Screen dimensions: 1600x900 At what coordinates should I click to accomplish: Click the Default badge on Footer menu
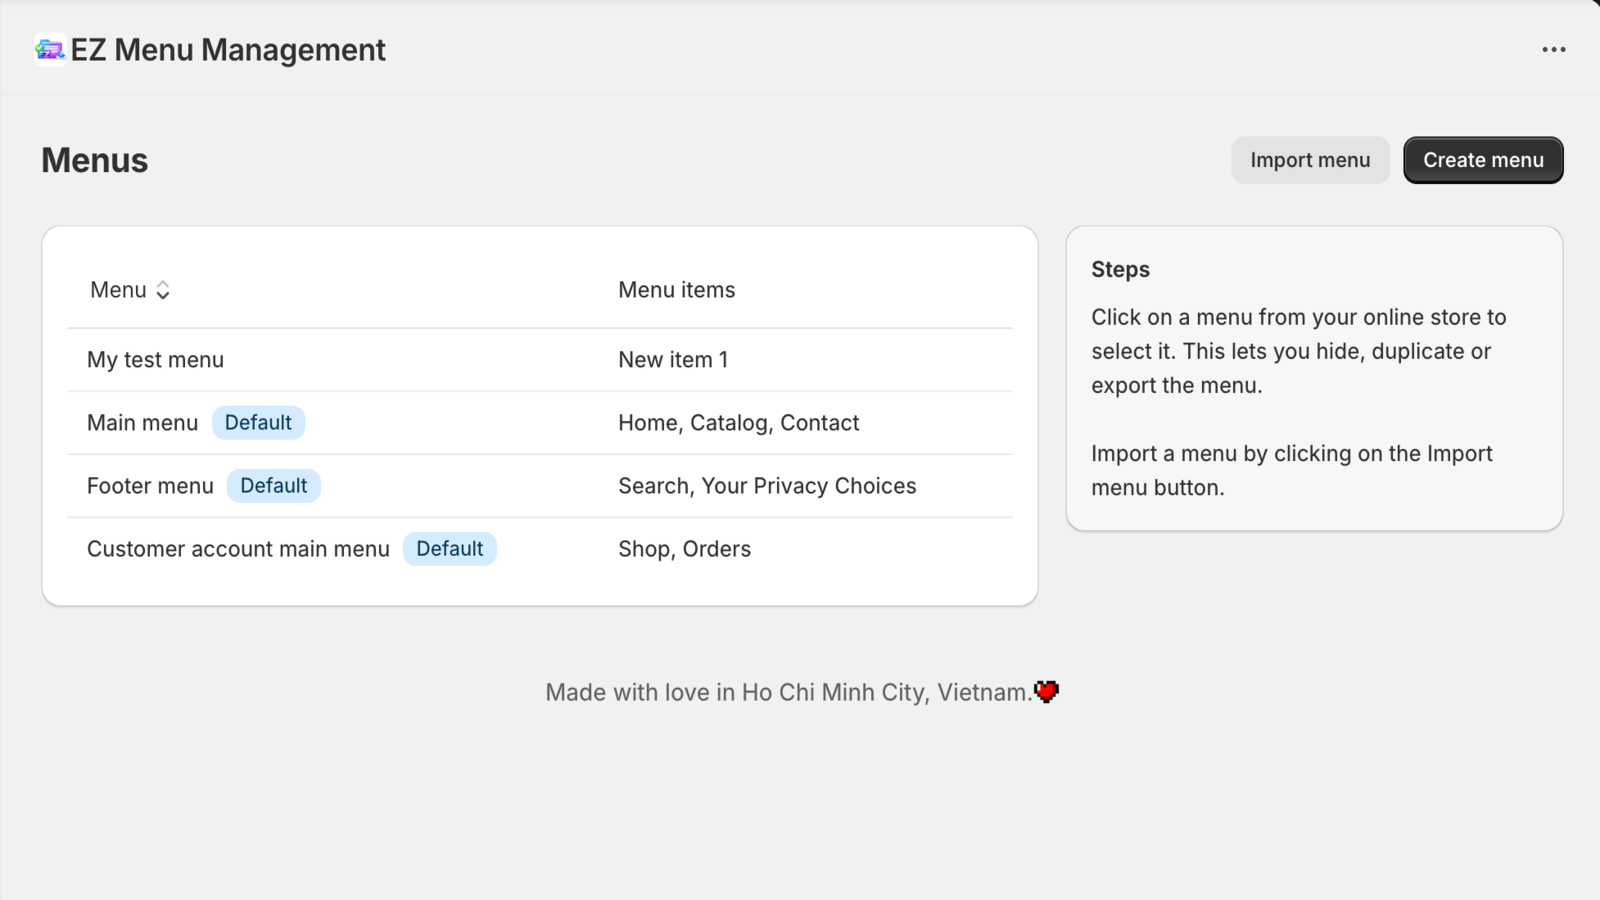[274, 485]
